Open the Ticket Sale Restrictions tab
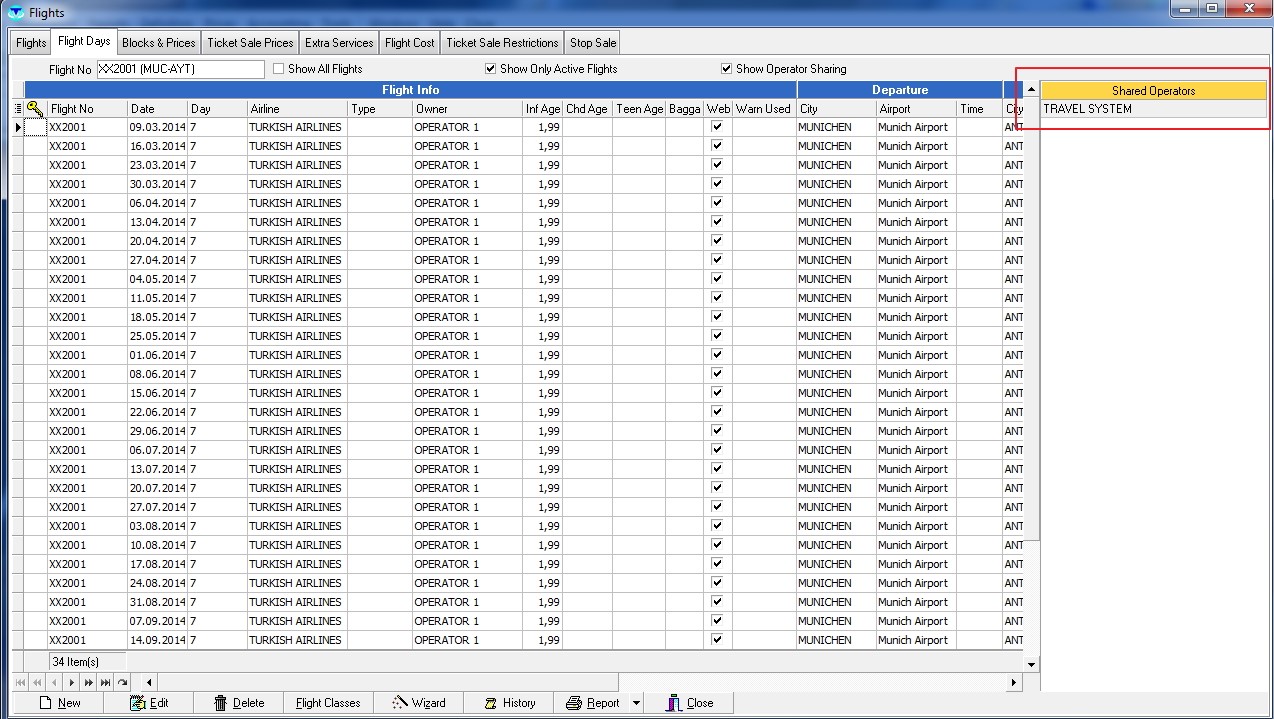 [502, 43]
